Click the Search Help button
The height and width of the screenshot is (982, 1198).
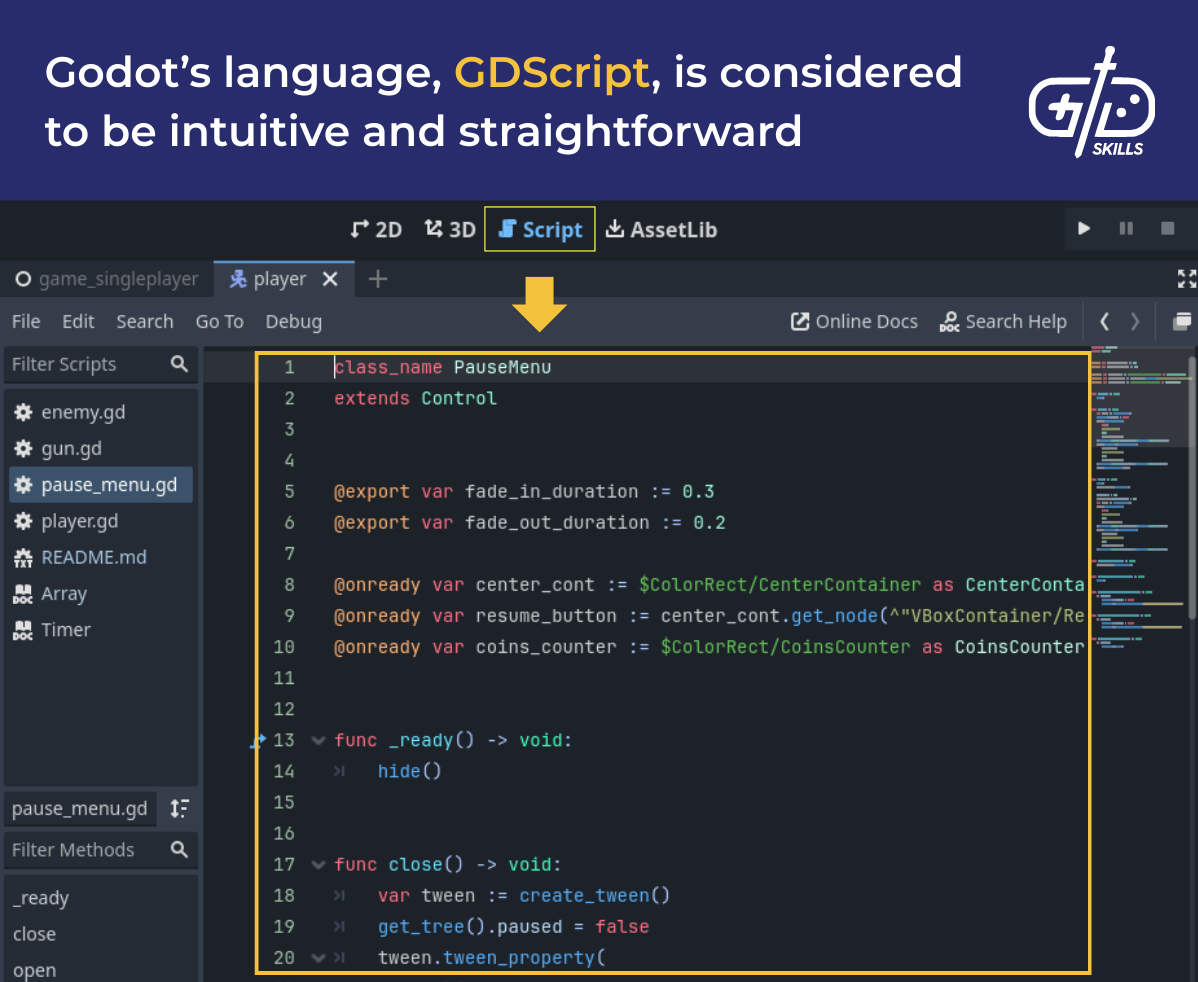pos(1003,321)
